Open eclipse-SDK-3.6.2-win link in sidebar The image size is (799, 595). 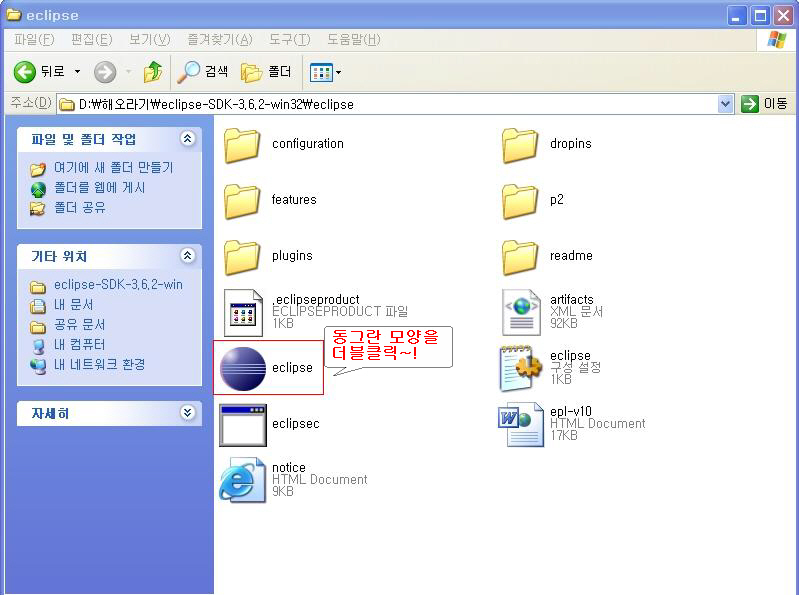(x=118, y=285)
